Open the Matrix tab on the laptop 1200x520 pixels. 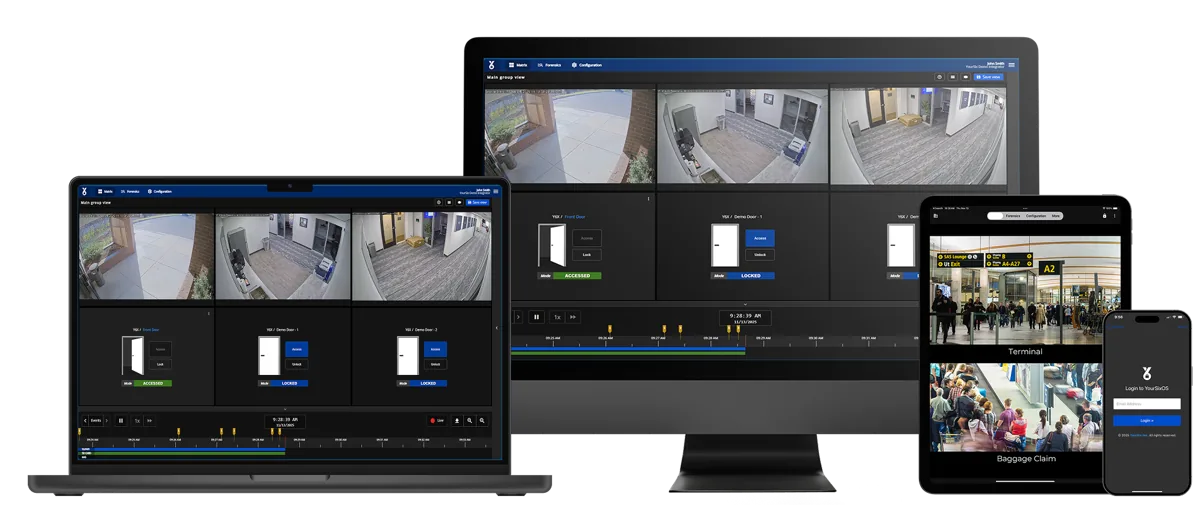click(106, 191)
